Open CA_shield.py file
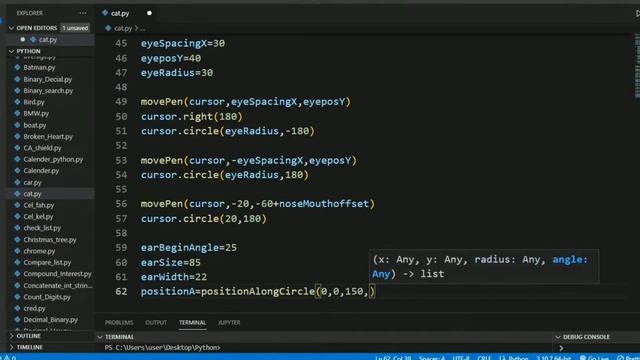The width and height of the screenshot is (640, 360). point(42,148)
